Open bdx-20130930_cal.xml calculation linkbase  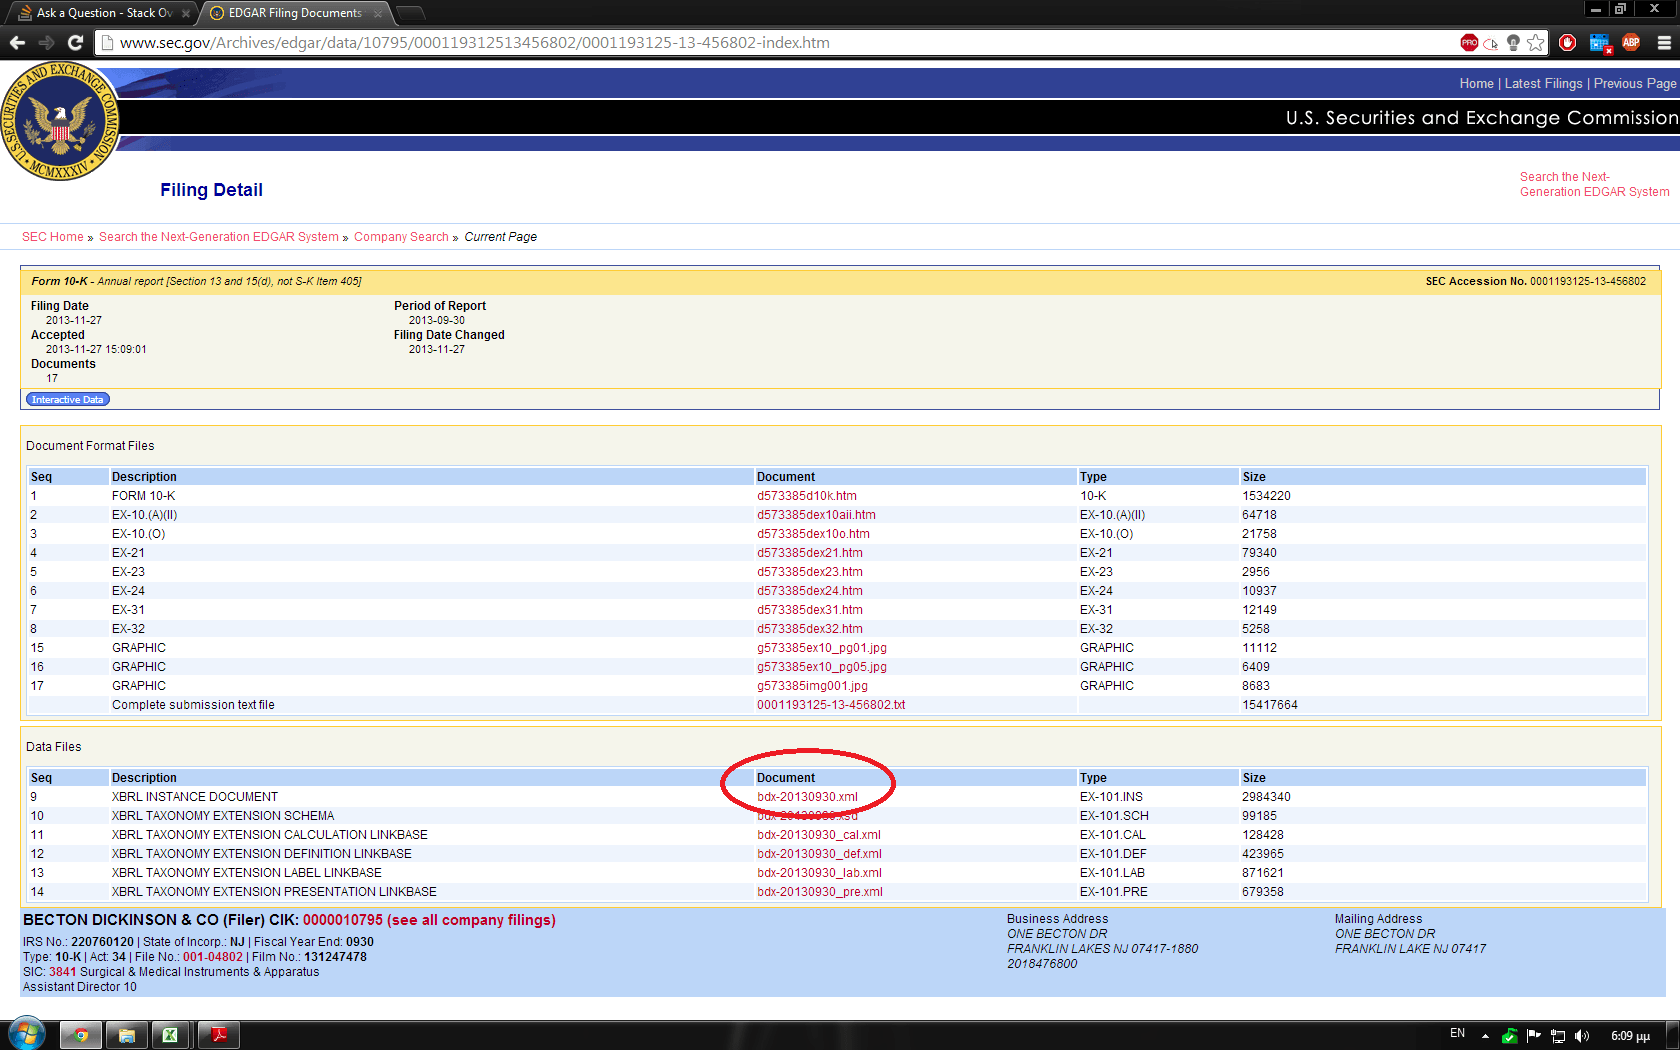pyautogui.click(x=819, y=835)
